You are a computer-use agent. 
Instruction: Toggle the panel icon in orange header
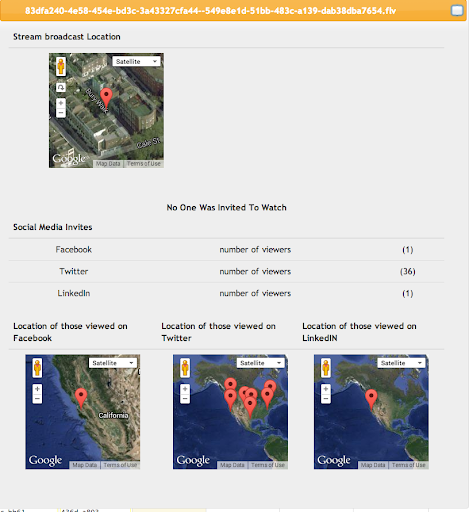(x=457, y=10)
